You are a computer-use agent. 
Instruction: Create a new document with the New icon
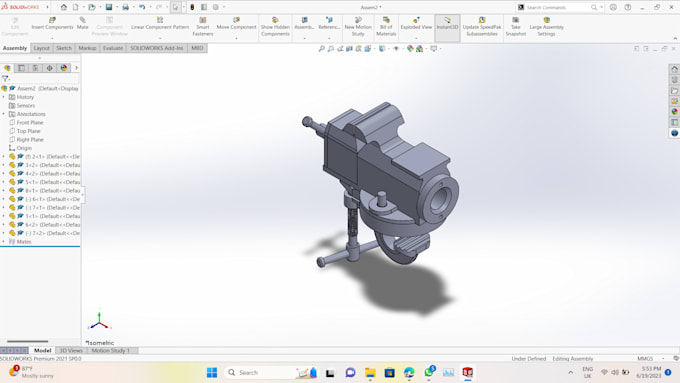75,7
